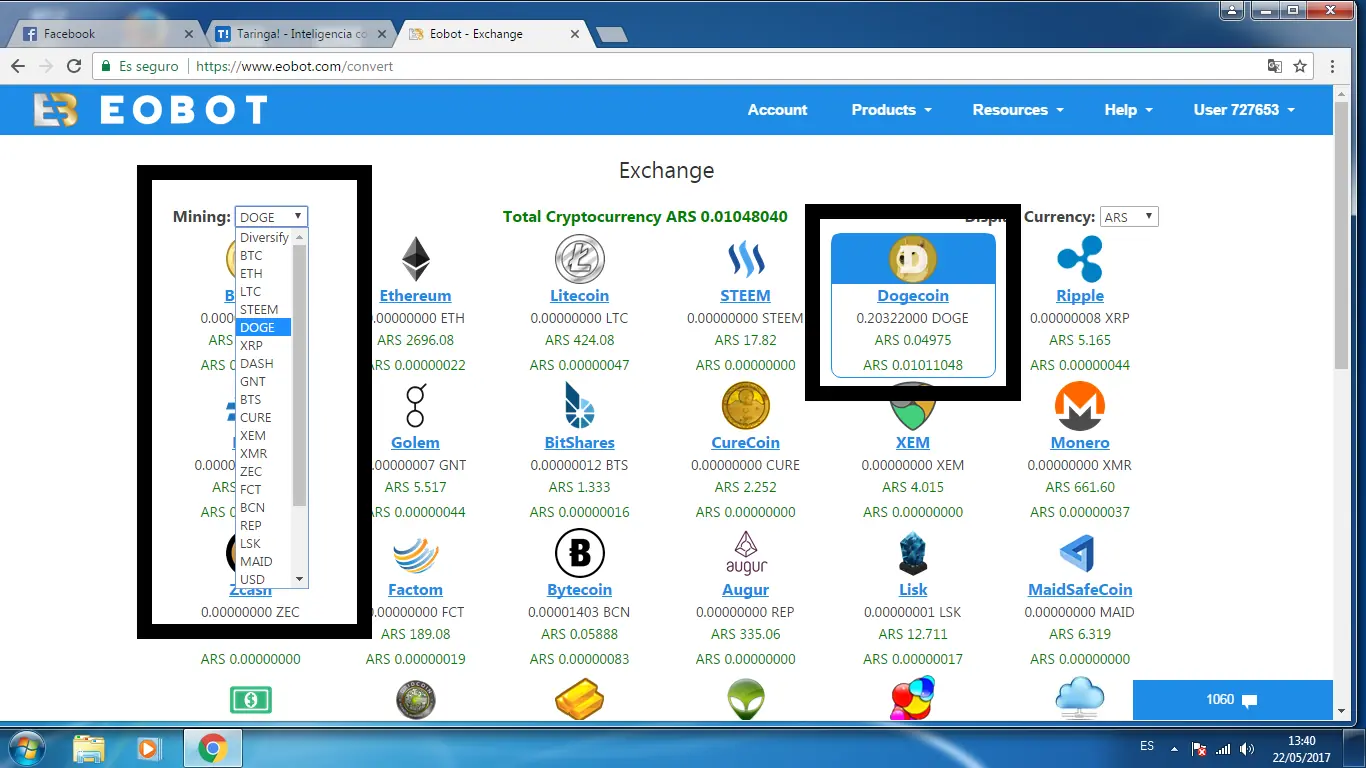Pick LTC from the Mining list
The height and width of the screenshot is (768, 1366).
[264, 292]
